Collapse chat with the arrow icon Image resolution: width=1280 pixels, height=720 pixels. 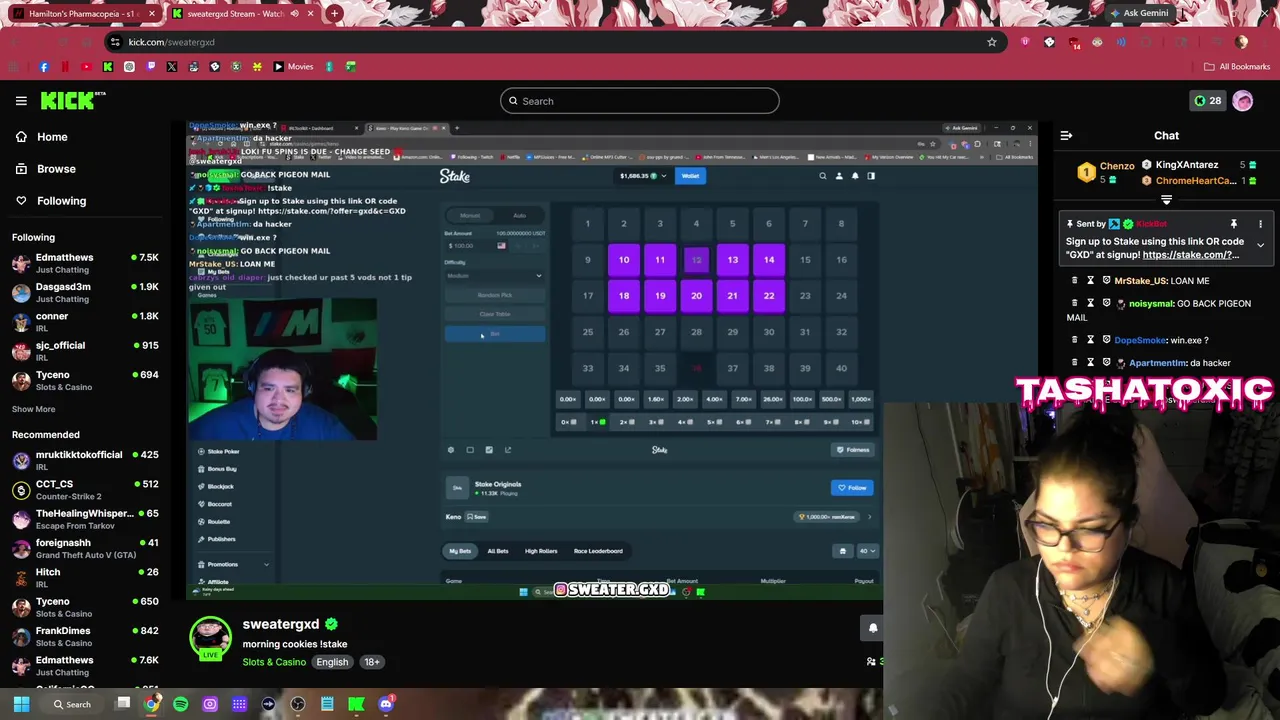click(x=1066, y=136)
